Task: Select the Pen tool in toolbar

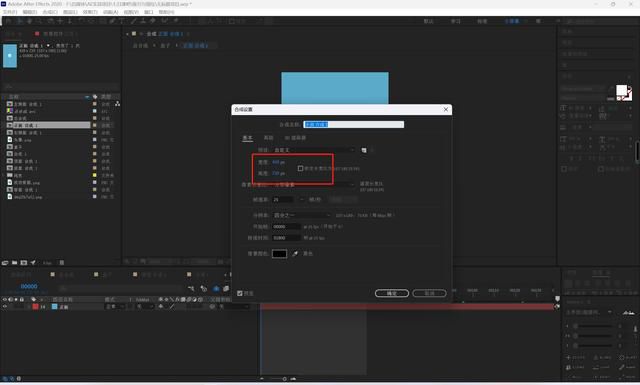Action: click(112, 21)
